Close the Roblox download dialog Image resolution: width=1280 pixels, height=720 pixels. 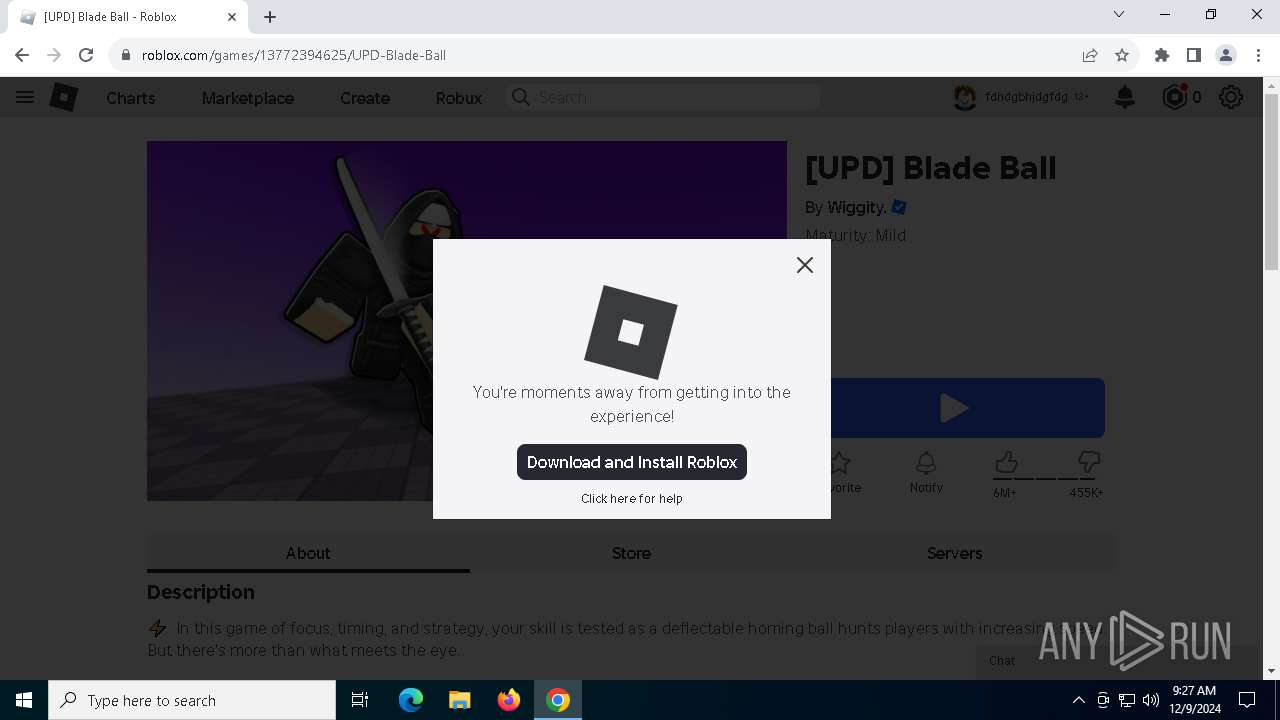[x=805, y=265]
